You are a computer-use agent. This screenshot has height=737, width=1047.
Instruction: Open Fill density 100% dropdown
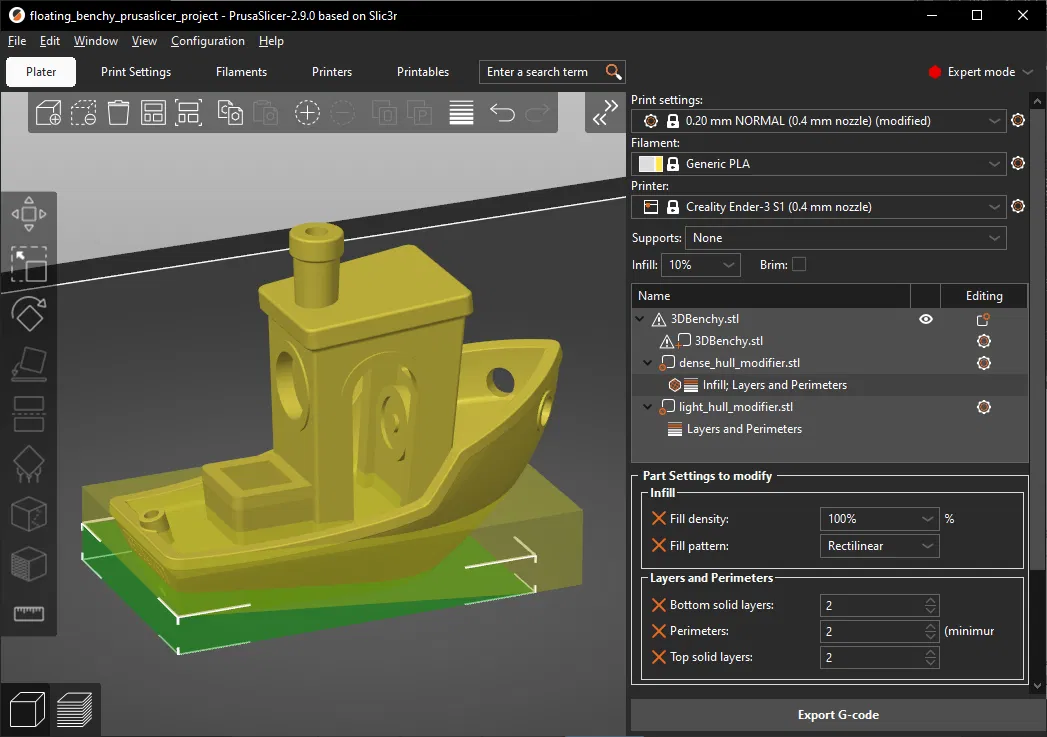pos(879,519)
